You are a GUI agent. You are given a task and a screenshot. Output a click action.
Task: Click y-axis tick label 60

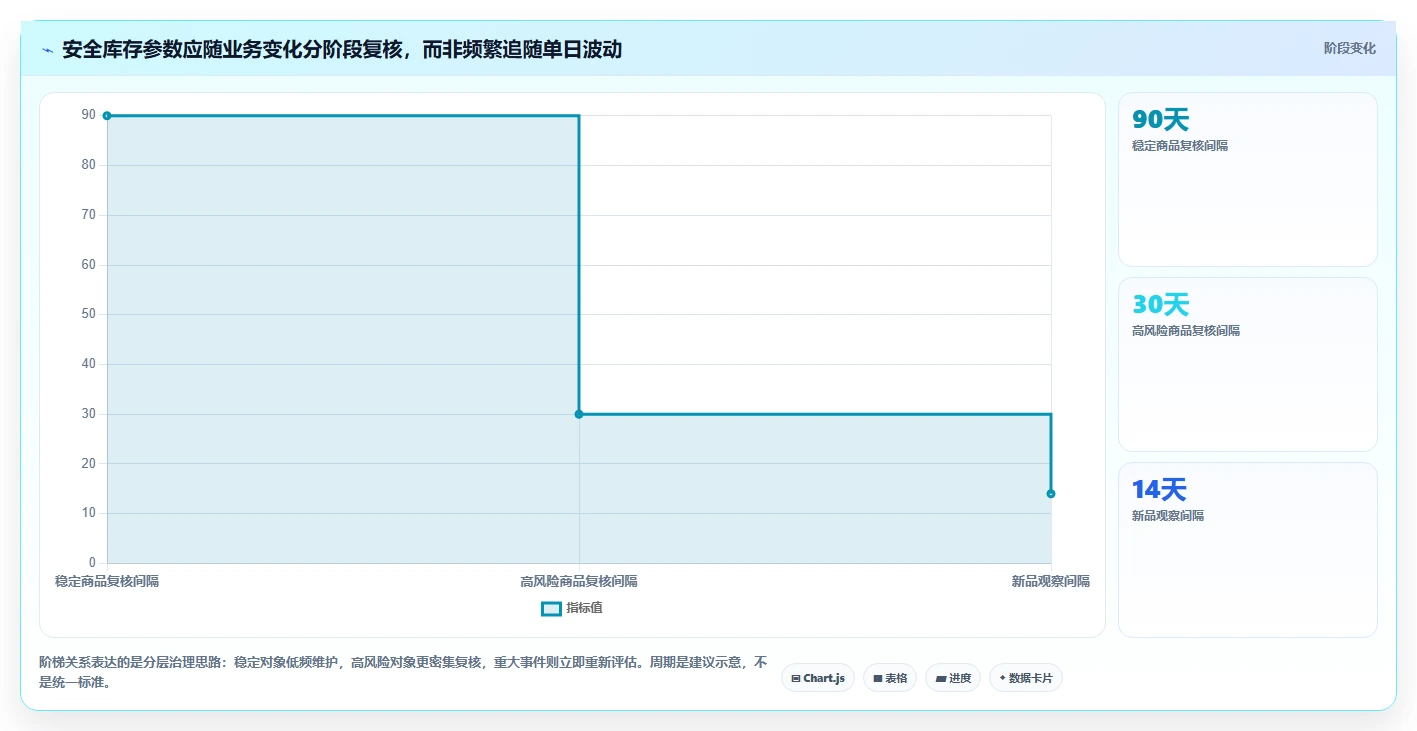[x=89, y=265]
